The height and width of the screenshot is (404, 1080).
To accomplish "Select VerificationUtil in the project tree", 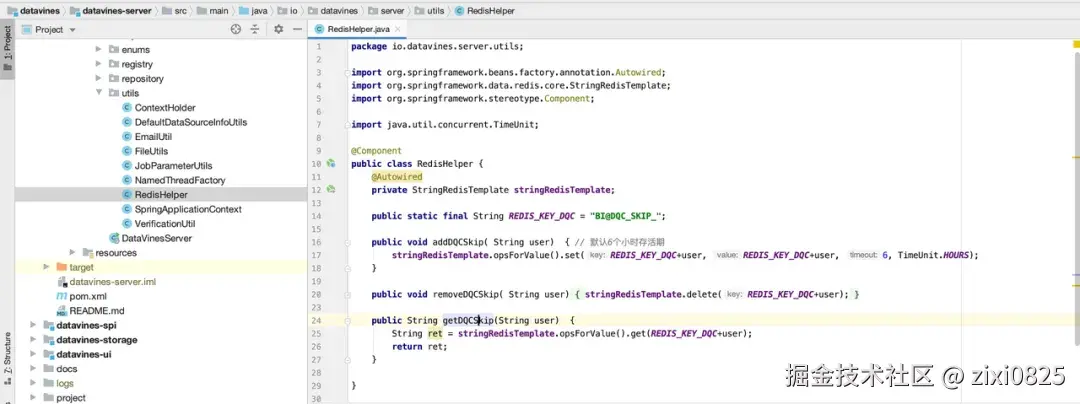I will (165, 224).
